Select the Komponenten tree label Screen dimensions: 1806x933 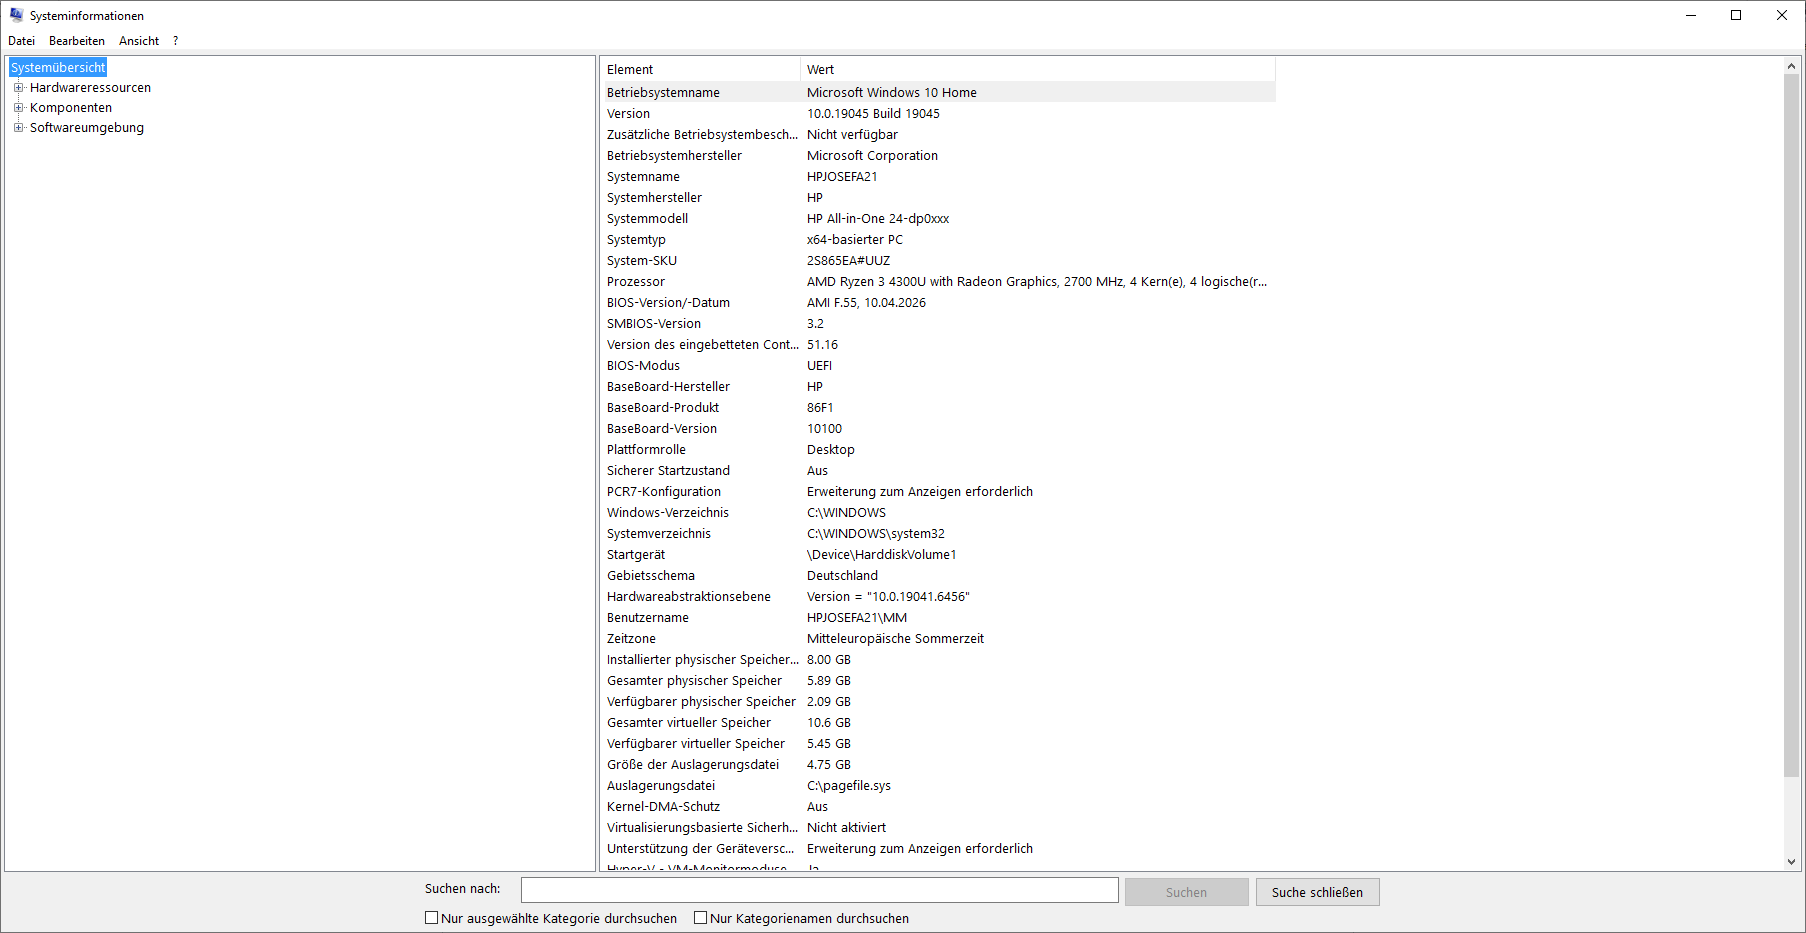(71, 108)
